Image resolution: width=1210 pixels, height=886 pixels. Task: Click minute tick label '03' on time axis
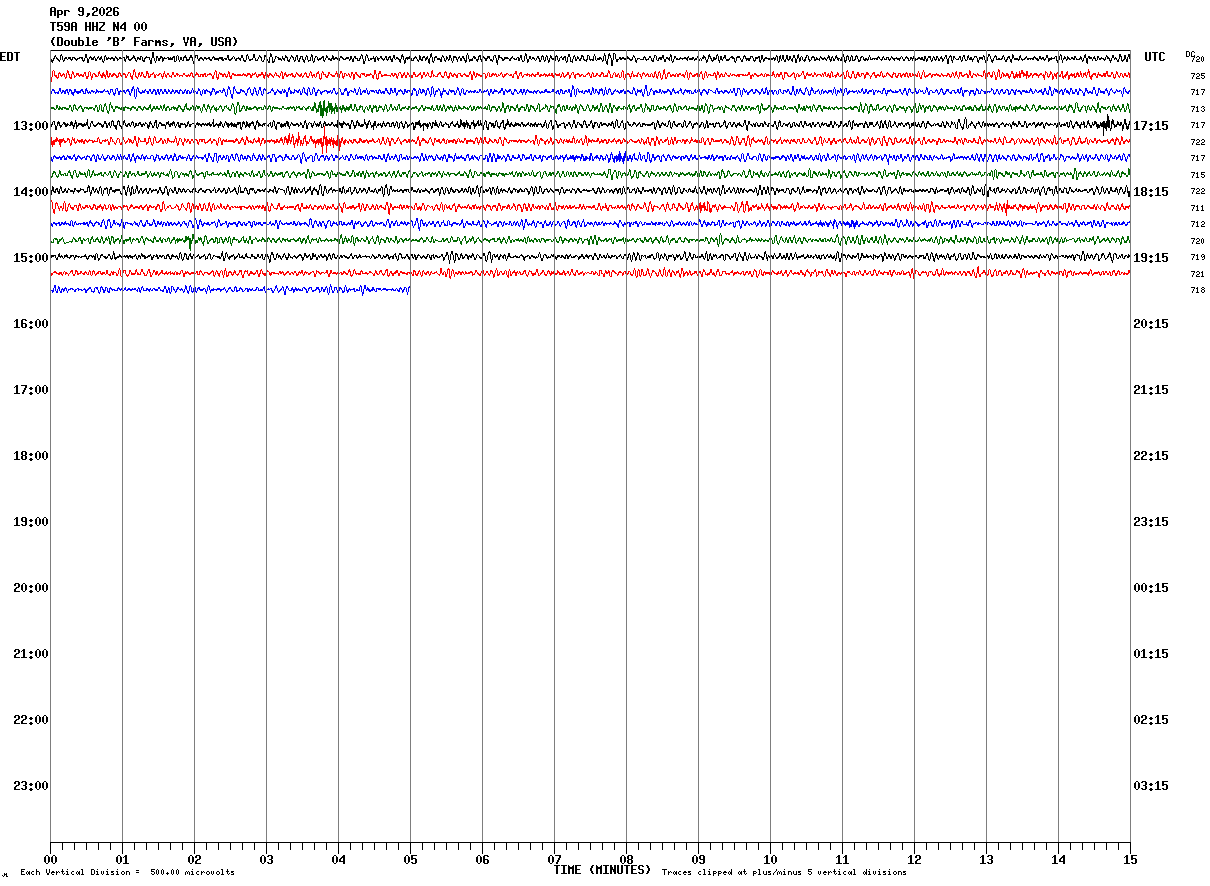266,860
